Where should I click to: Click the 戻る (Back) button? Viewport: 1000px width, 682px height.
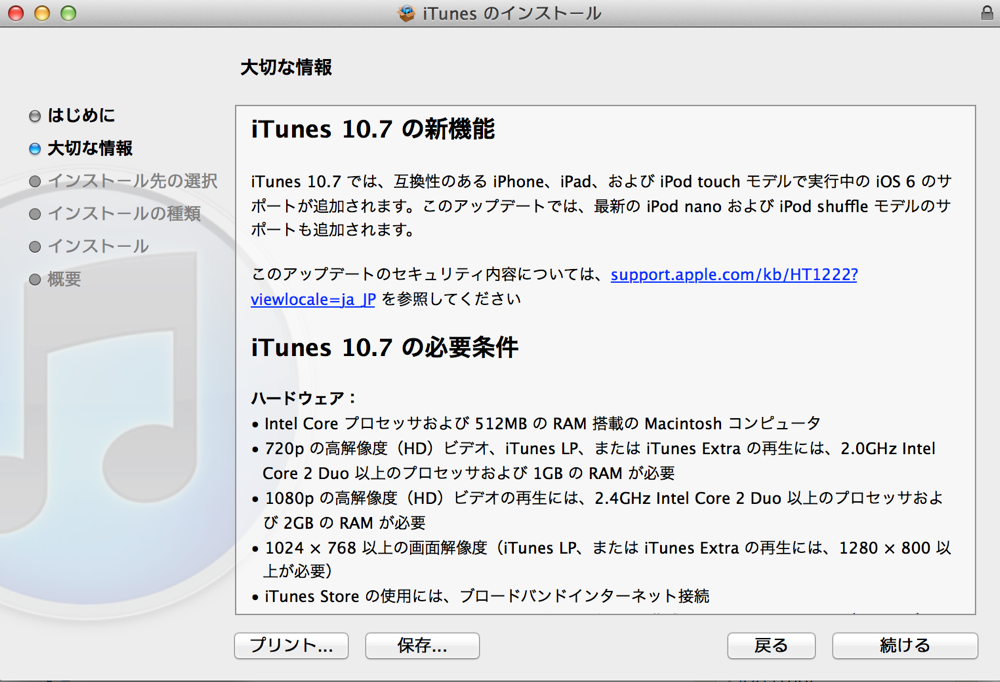pos(771,645)
